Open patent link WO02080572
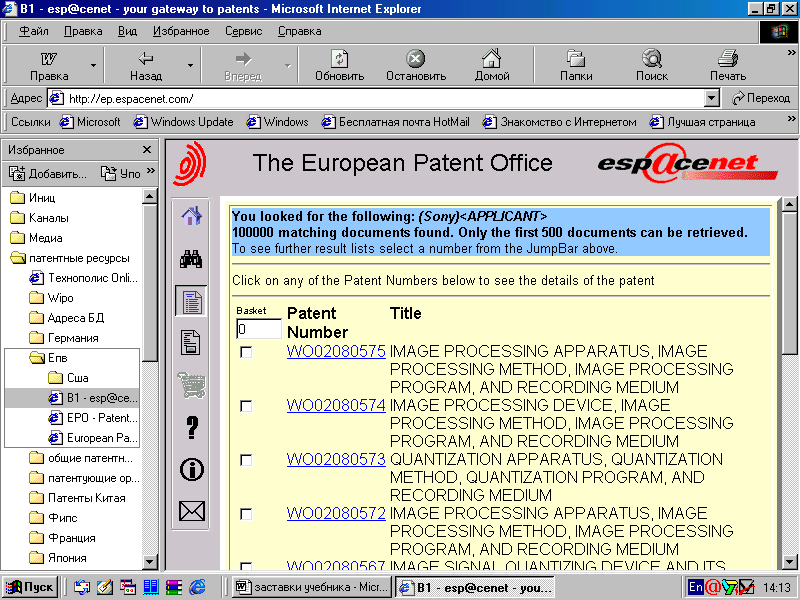The image size is (800, 600). (336, 514)
